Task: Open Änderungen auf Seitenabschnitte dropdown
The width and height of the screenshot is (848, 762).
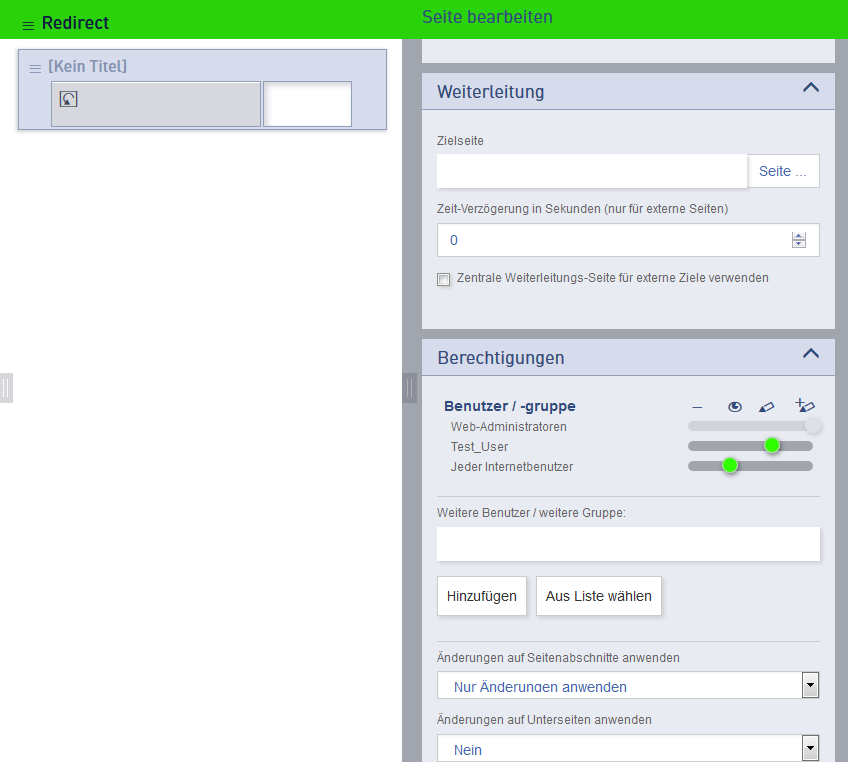Action: (x=810, y=685)
